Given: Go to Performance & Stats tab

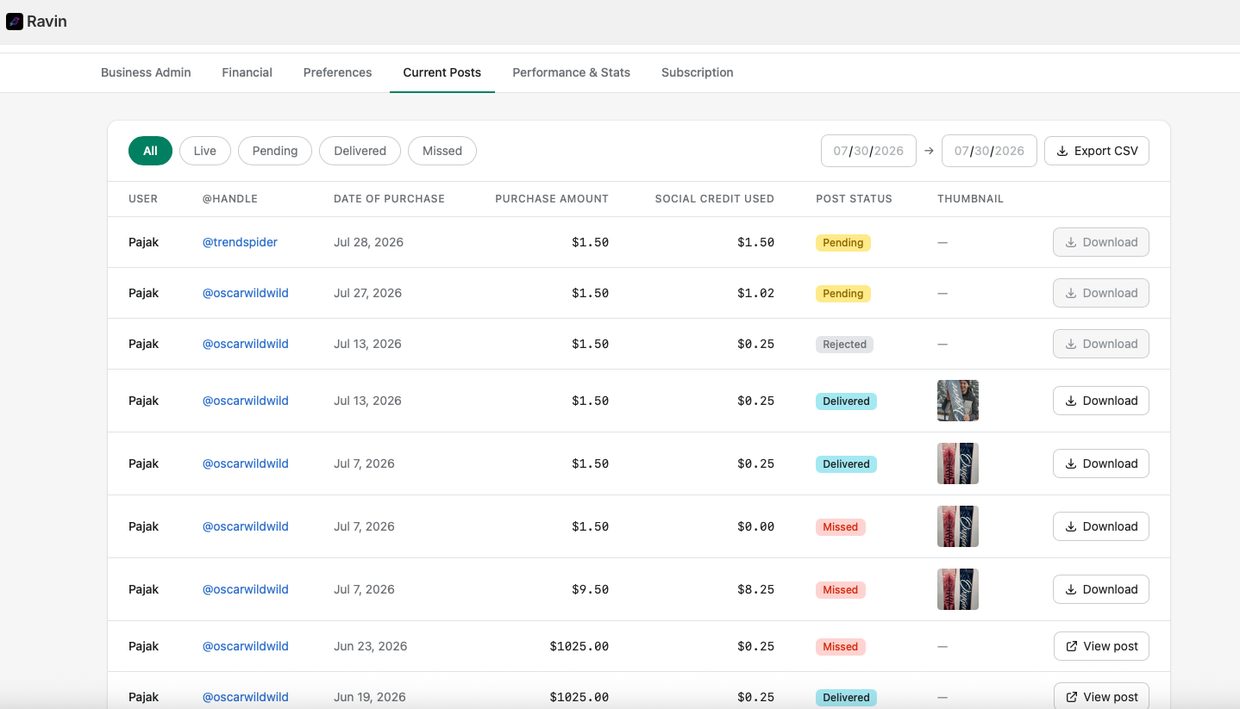Looking at the screenshot, I should point(571,72).
